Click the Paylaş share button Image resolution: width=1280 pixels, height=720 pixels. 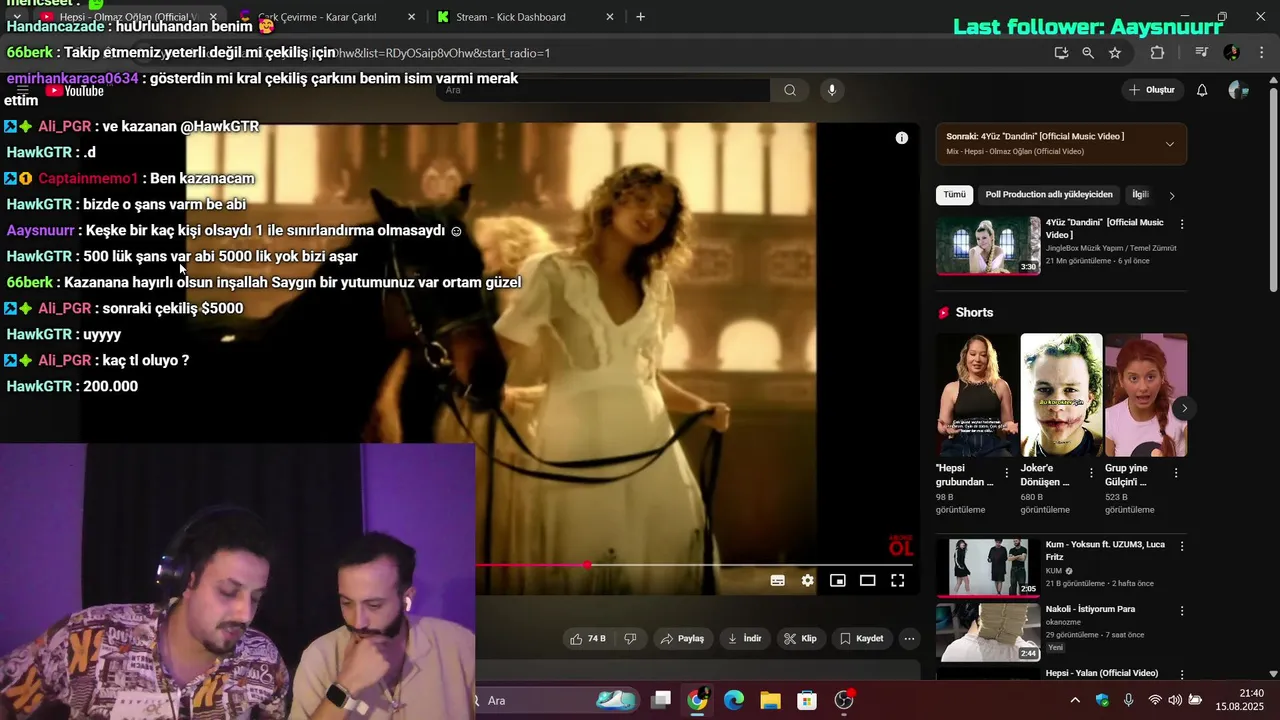pyautogui.click(x=682, y=638)
